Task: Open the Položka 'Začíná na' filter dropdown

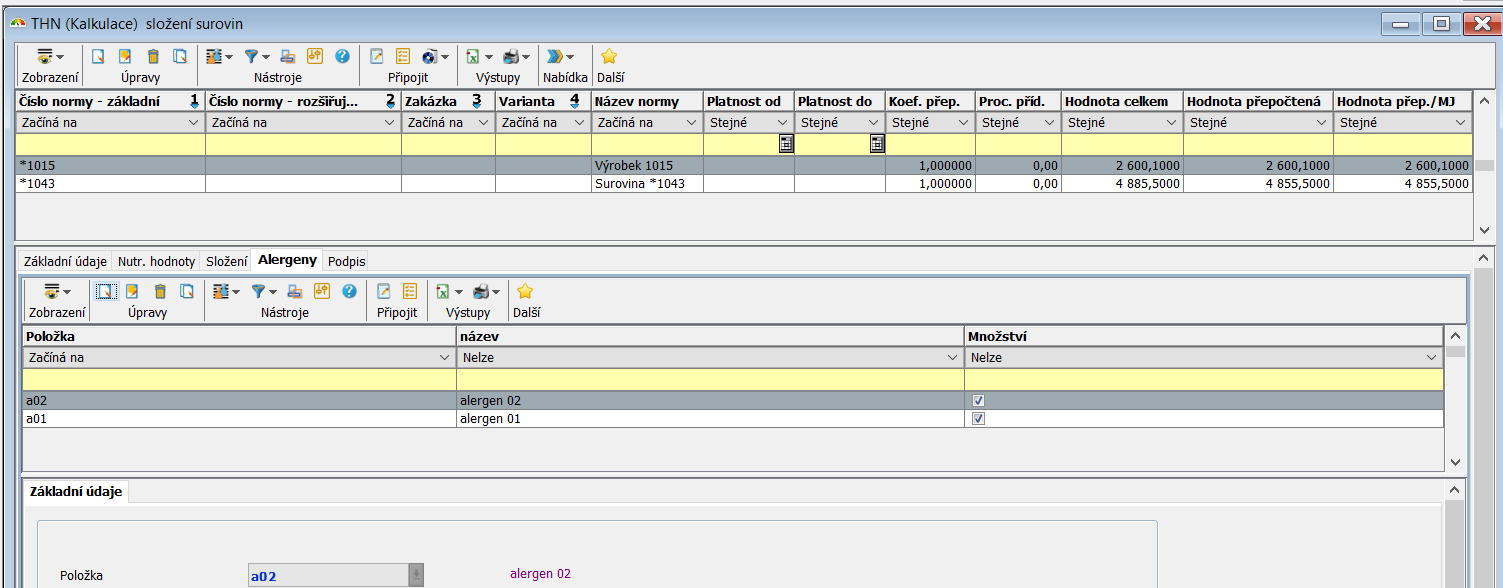Action: [445, 357]
